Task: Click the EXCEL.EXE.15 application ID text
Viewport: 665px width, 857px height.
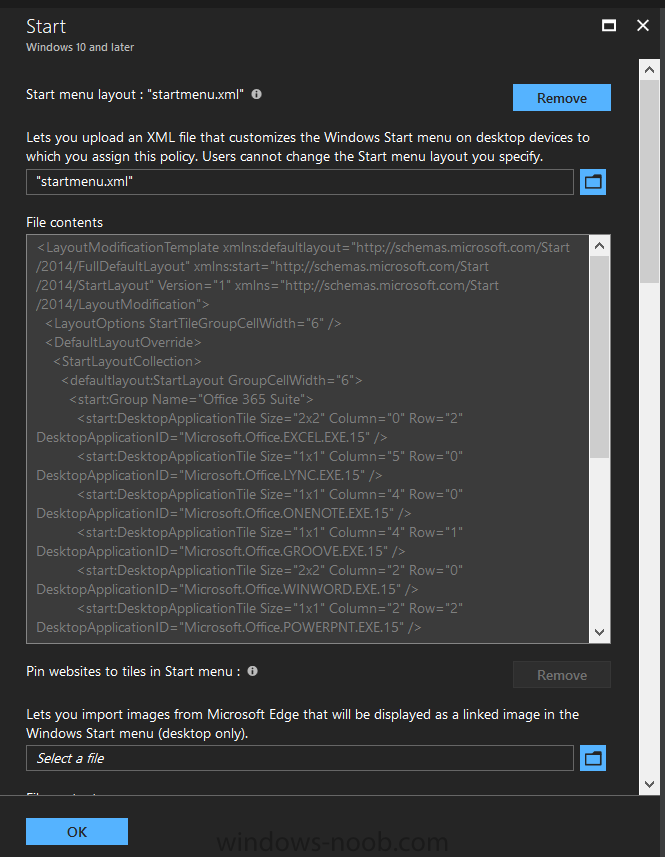Action: click(212, 437)
